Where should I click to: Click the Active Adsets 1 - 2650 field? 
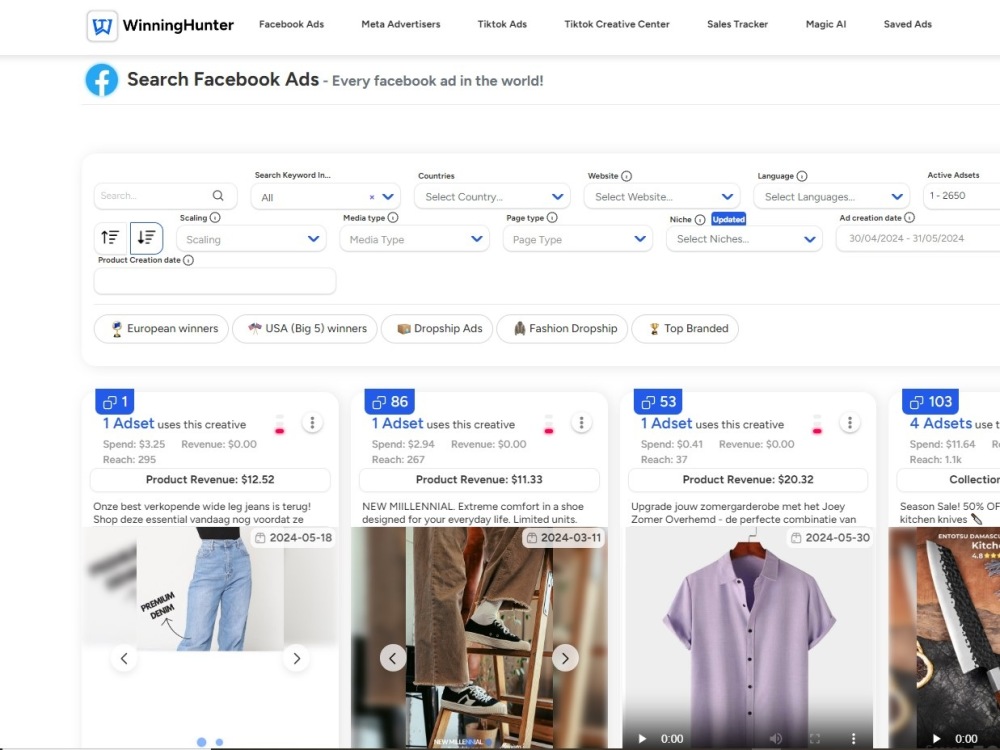[x=962, y=196]
